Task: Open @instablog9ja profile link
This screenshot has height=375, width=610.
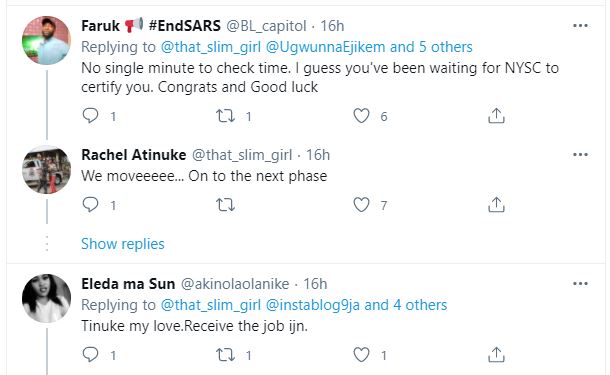Action: coord(312,305)
